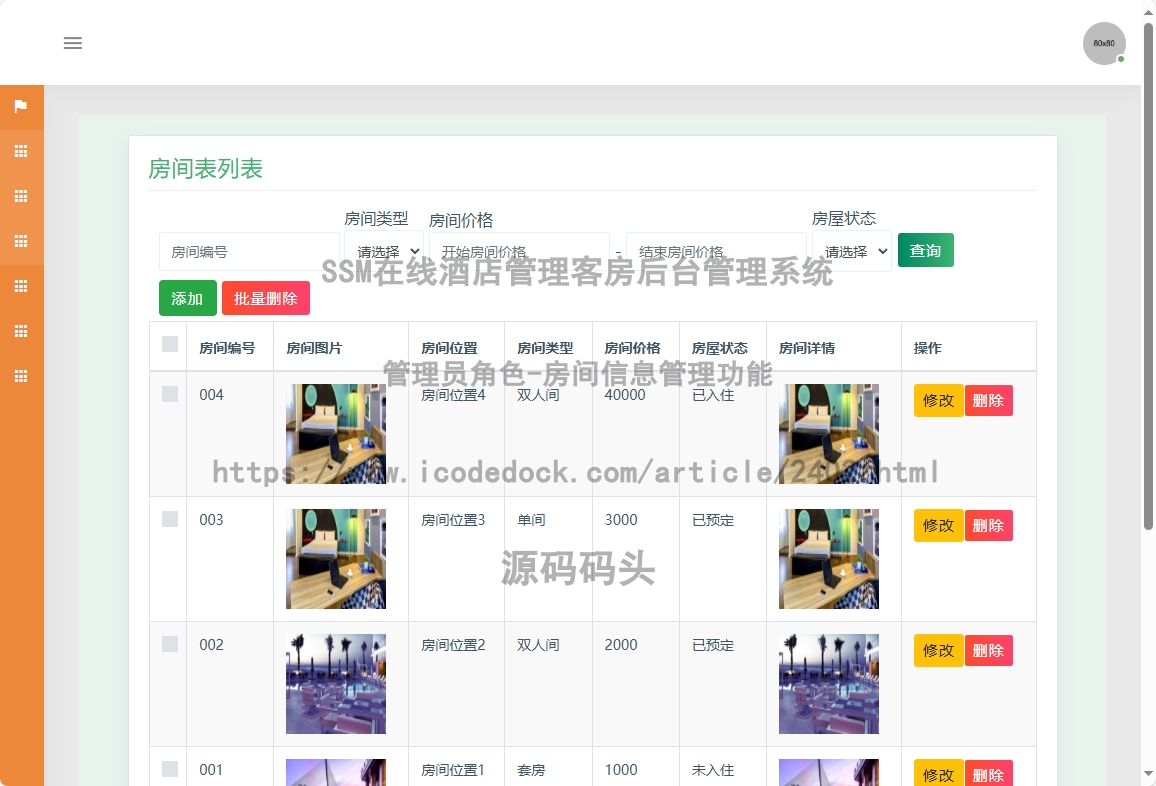Click the 房屋状态 column header
1156x786 pixels.
click(720, 348)
